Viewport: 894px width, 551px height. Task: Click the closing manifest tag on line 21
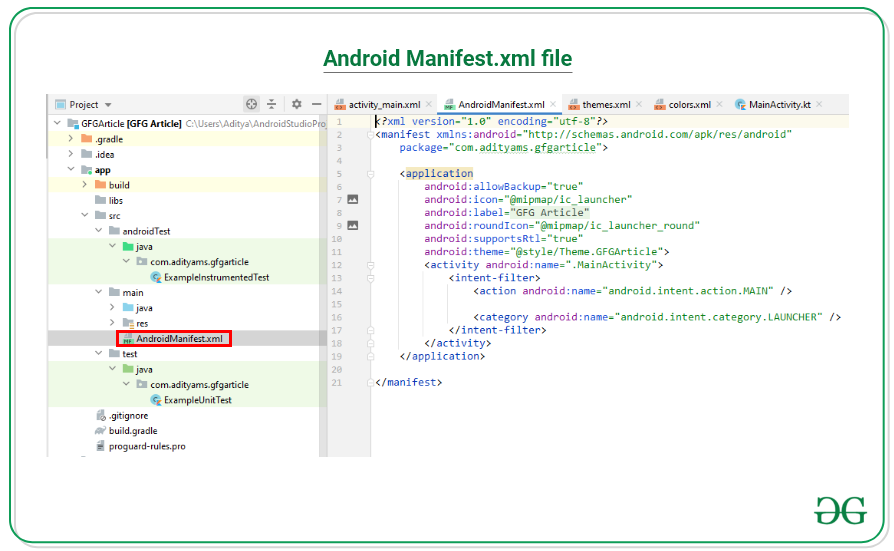pos(409,383)
